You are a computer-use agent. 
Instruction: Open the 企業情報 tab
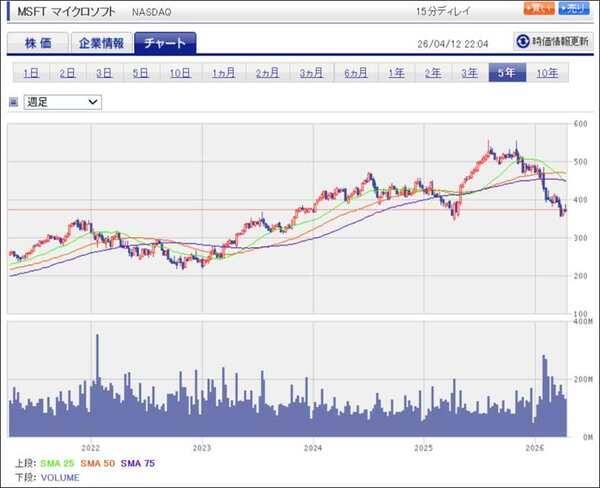[102, 43]
